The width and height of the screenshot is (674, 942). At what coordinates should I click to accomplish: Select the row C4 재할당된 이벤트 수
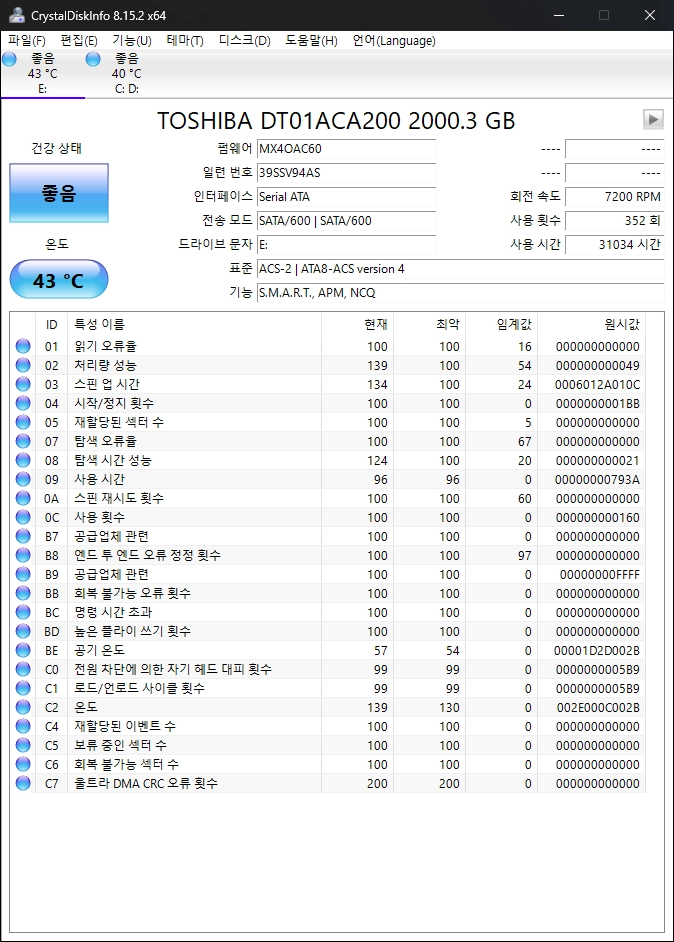click(328, 726)
